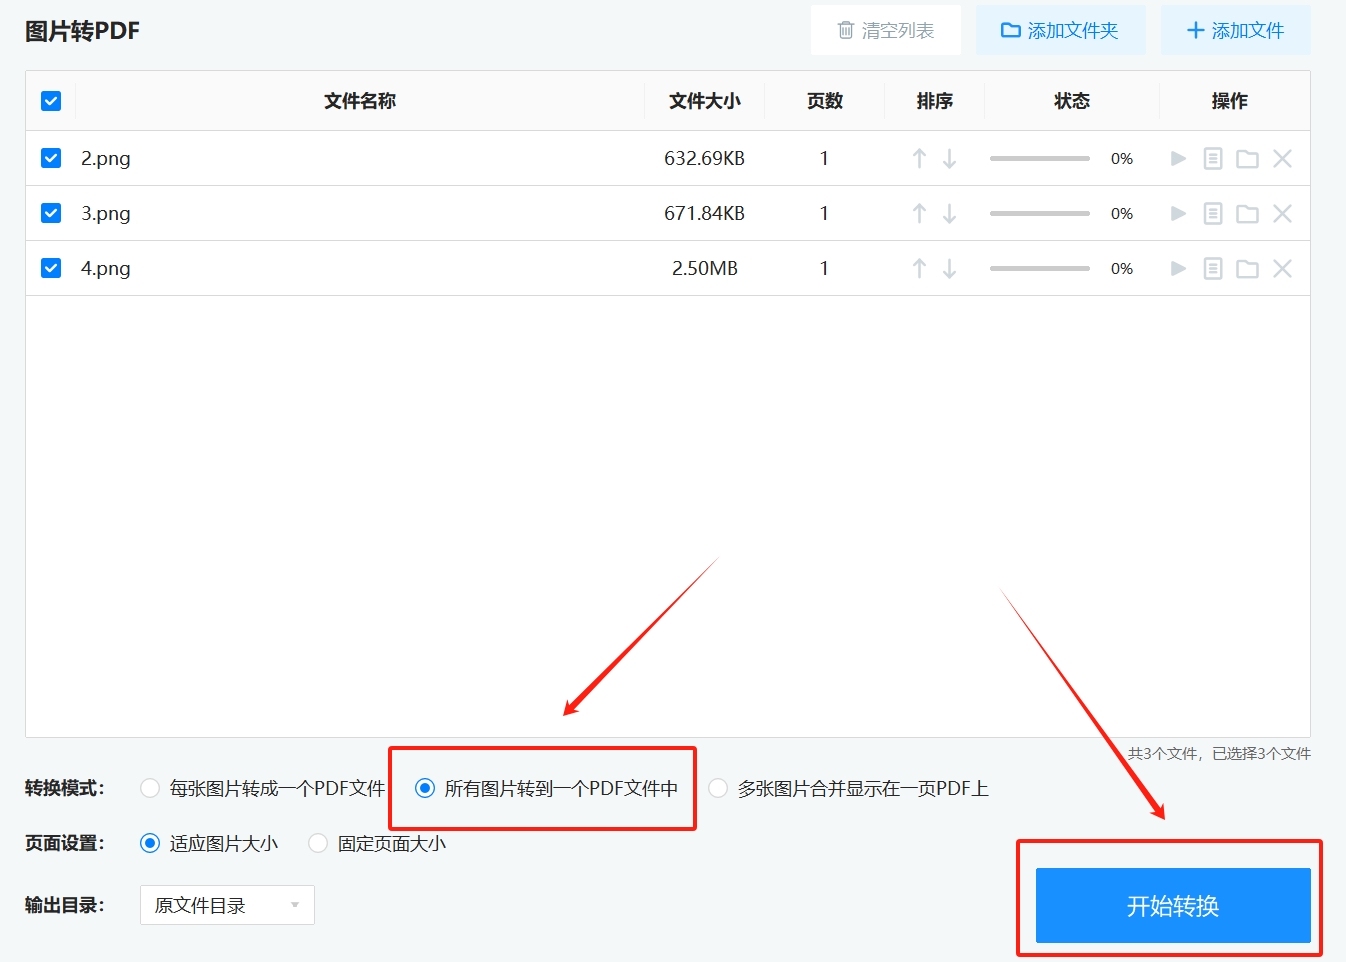Click the play icon for 4.png
This screenshot has width=1346, height=962.
[1178, 268]
